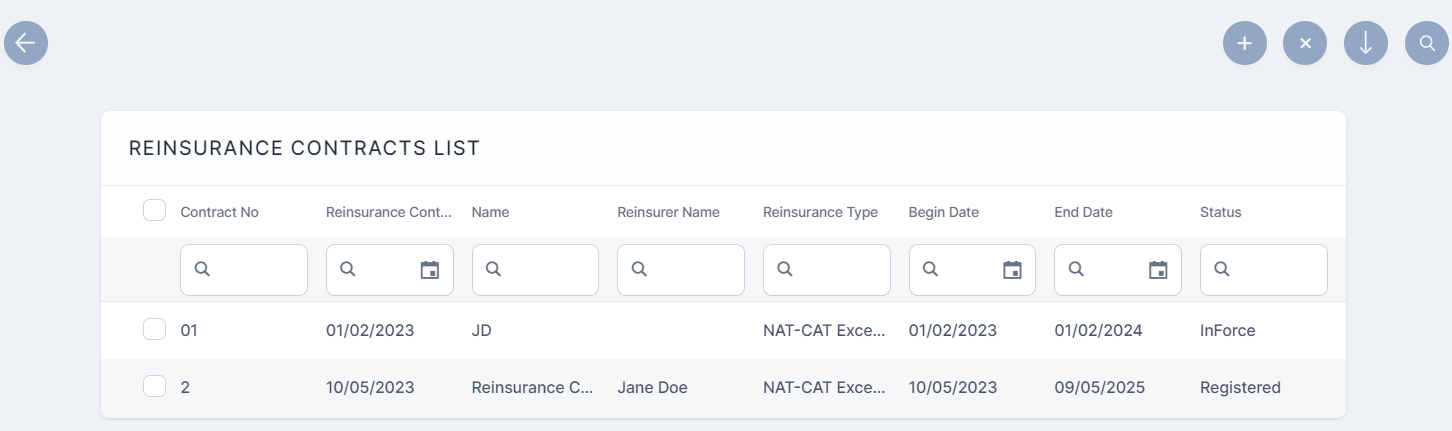Image resolution: width=1452 pixels, height=431 pixels.
Task: Click the back arrow button
Action: 26,43
